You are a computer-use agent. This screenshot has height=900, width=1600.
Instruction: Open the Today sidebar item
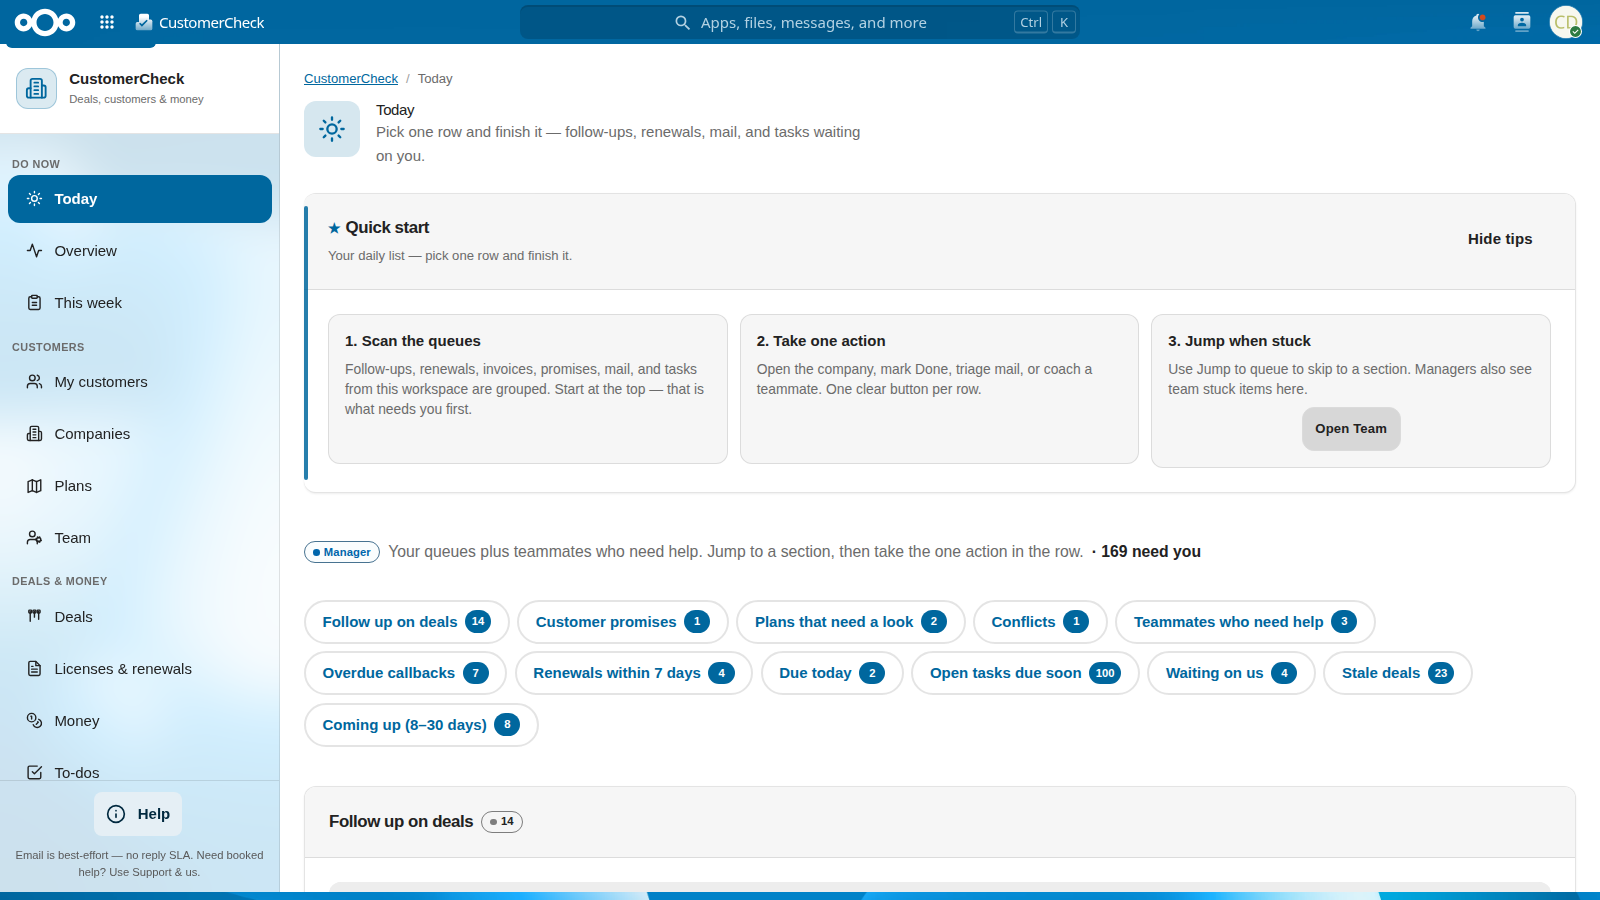click(x=140, y=199)
